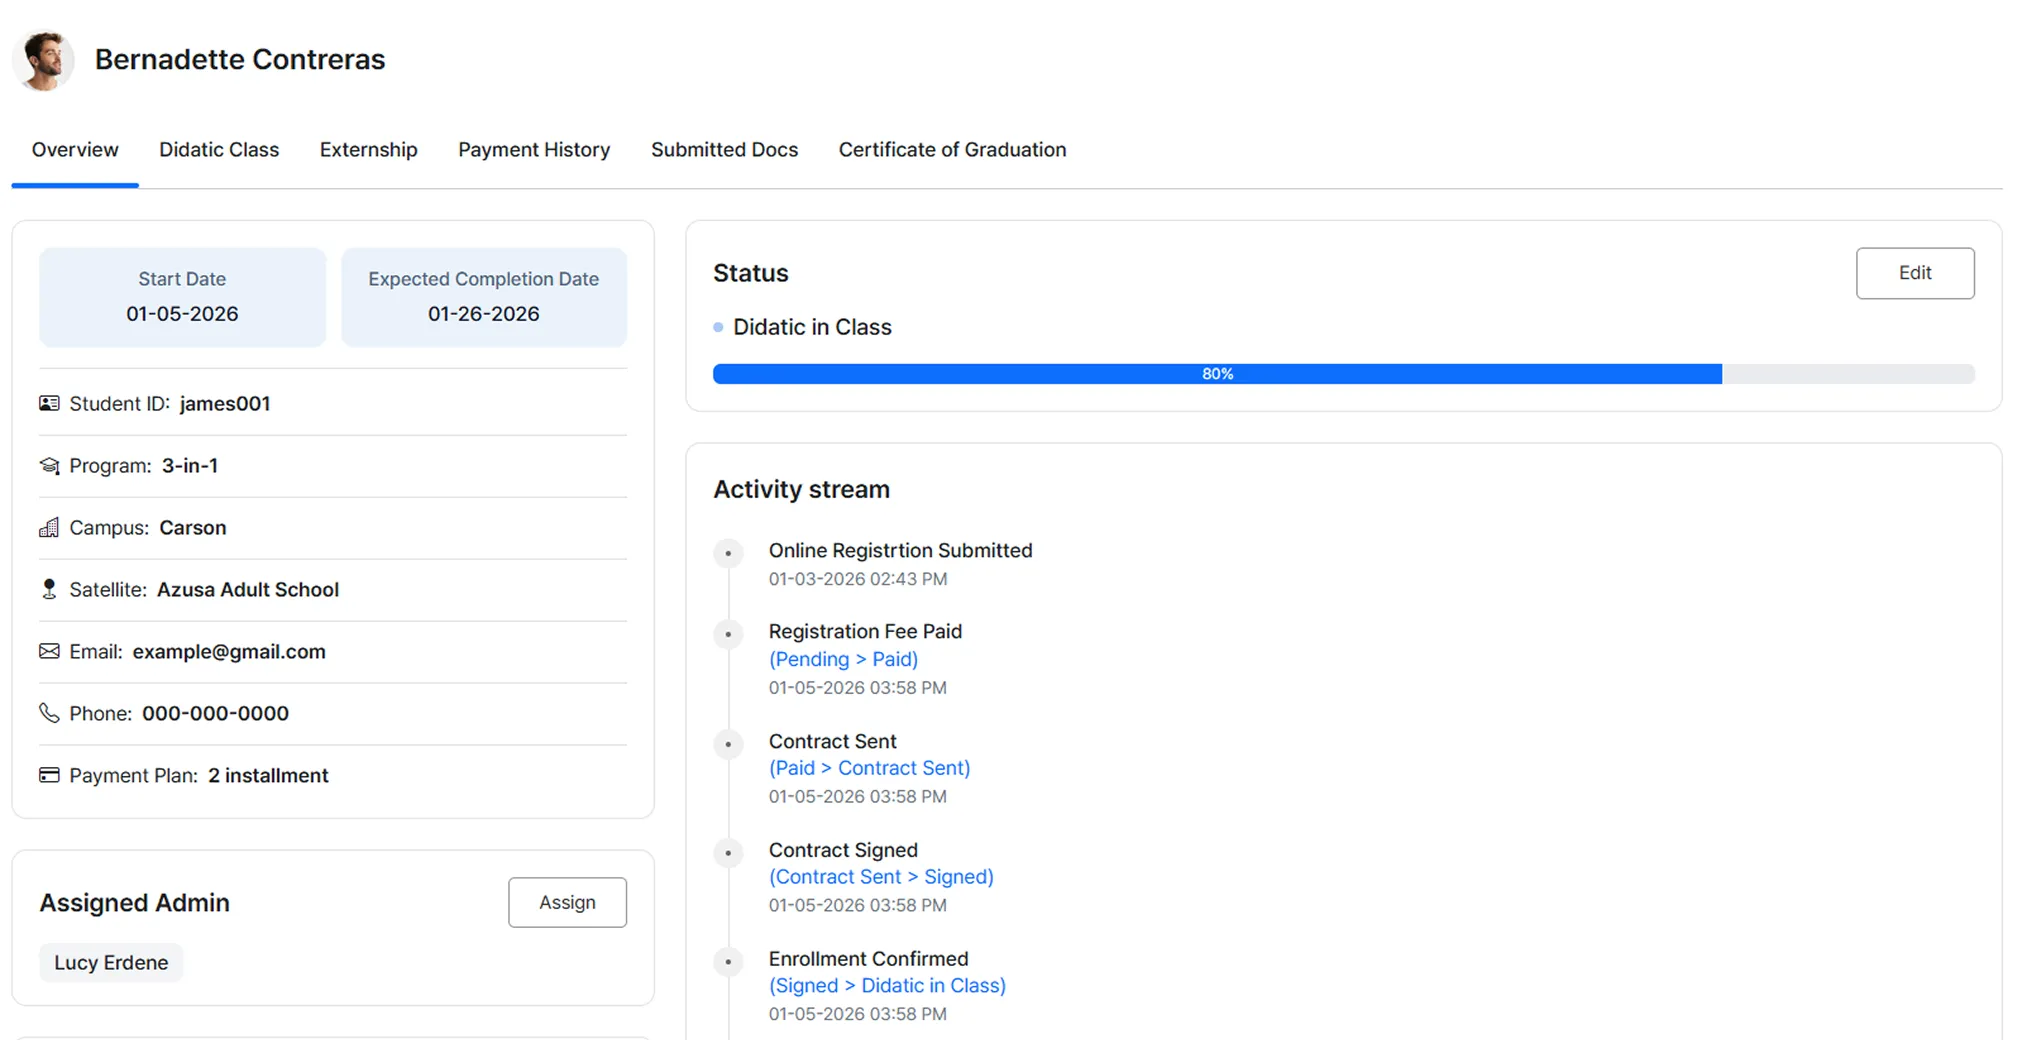Screen dimensions: 2027x1040
Task: Click the Payment Plan credit card icon
Action: point(49,775)
